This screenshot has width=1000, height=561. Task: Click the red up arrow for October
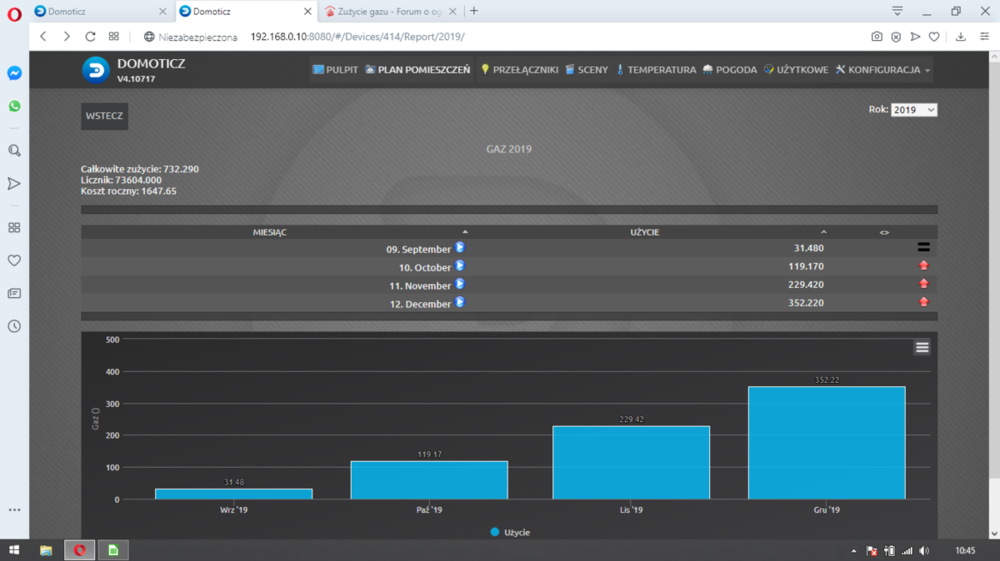pos(923,266)
